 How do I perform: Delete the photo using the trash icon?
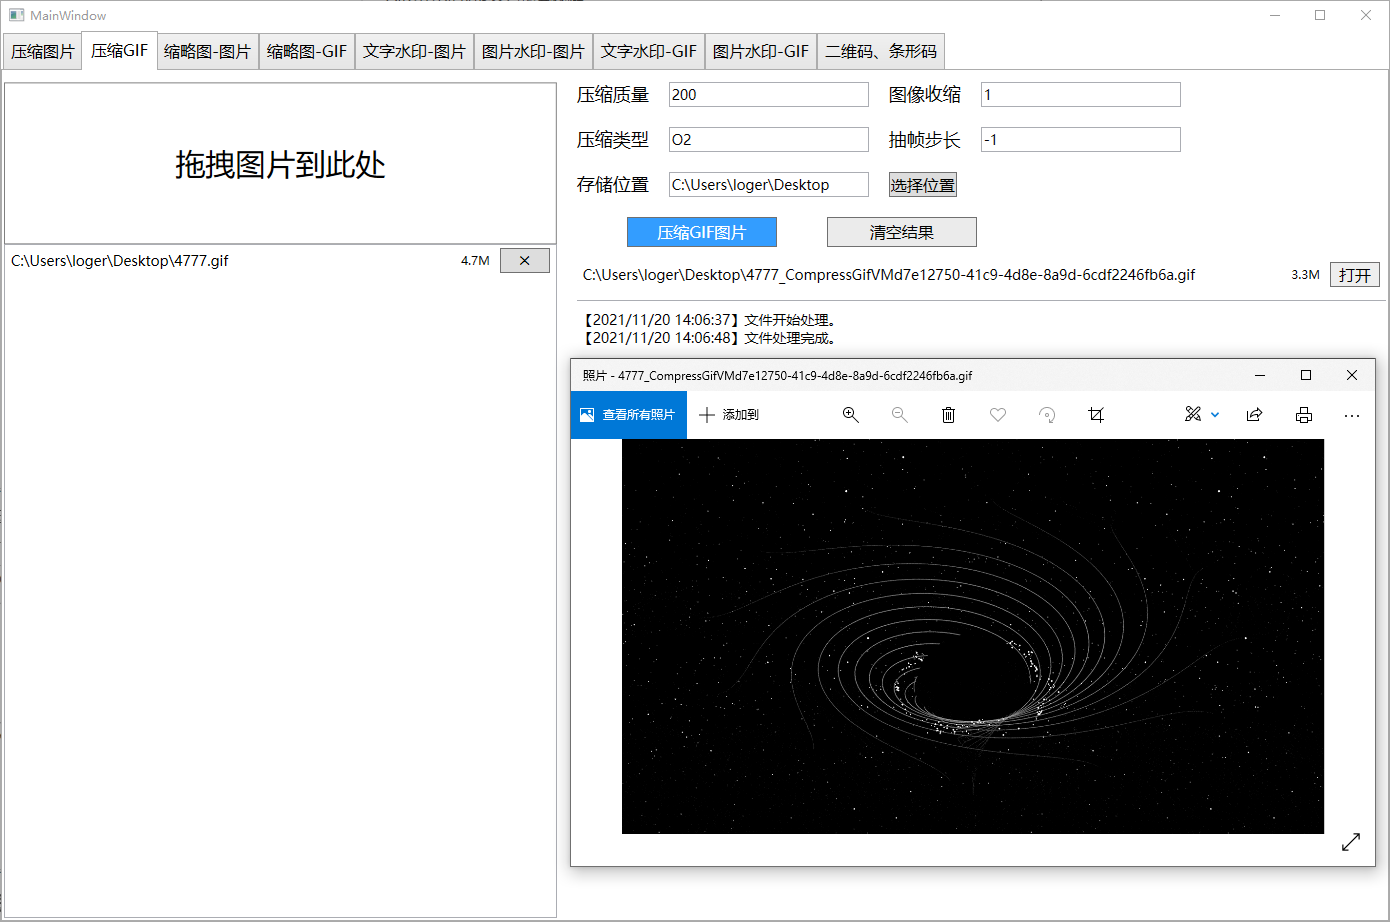[x=948, y=414]
